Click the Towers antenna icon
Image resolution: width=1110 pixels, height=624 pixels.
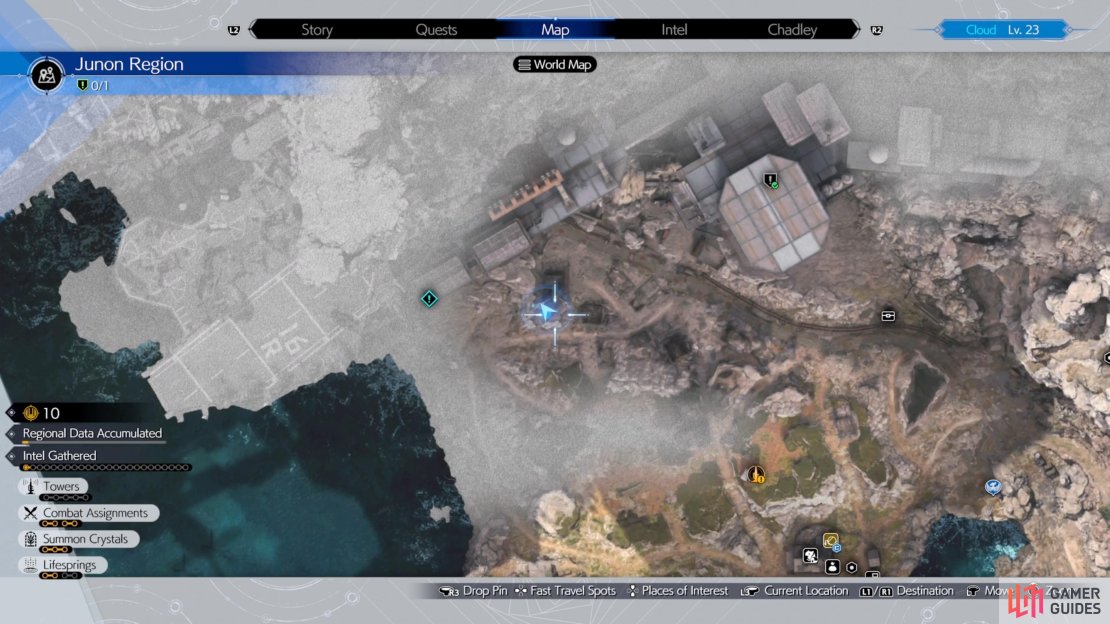pyautogui.click(x=30, y=487)
